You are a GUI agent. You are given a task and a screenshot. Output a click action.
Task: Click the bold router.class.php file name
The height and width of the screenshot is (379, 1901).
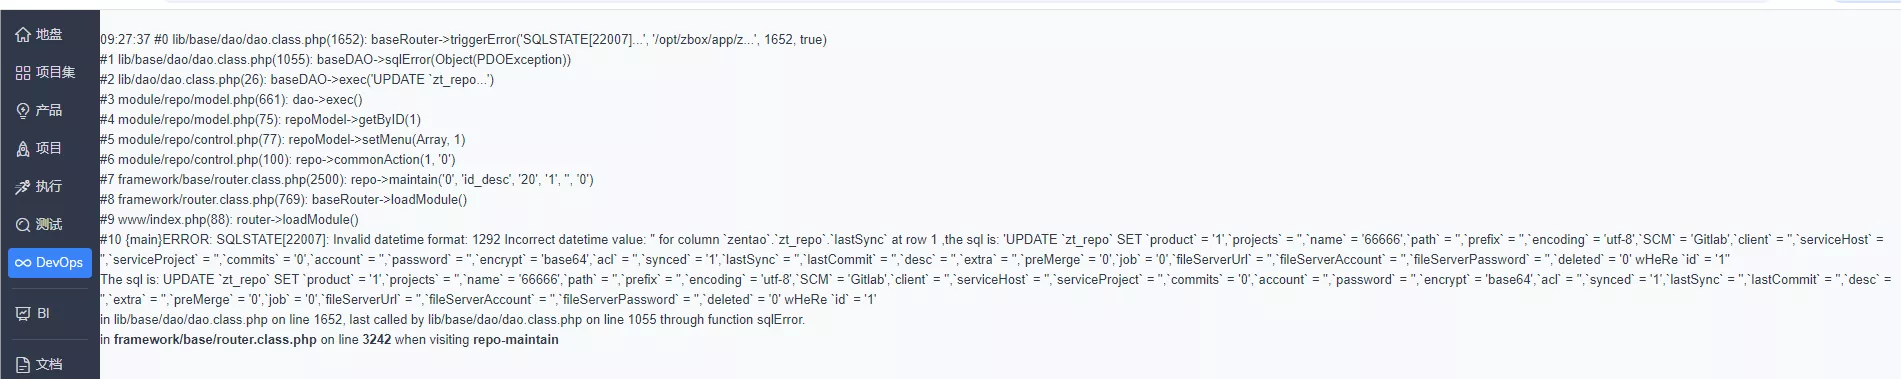click(215, 340)
